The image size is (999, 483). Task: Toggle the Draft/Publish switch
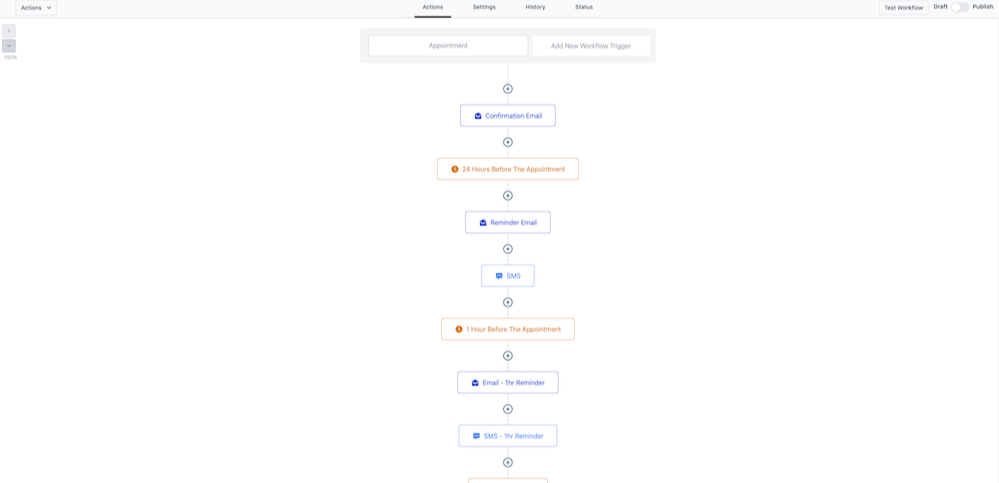pyautogui.click(x=959, y=7)
